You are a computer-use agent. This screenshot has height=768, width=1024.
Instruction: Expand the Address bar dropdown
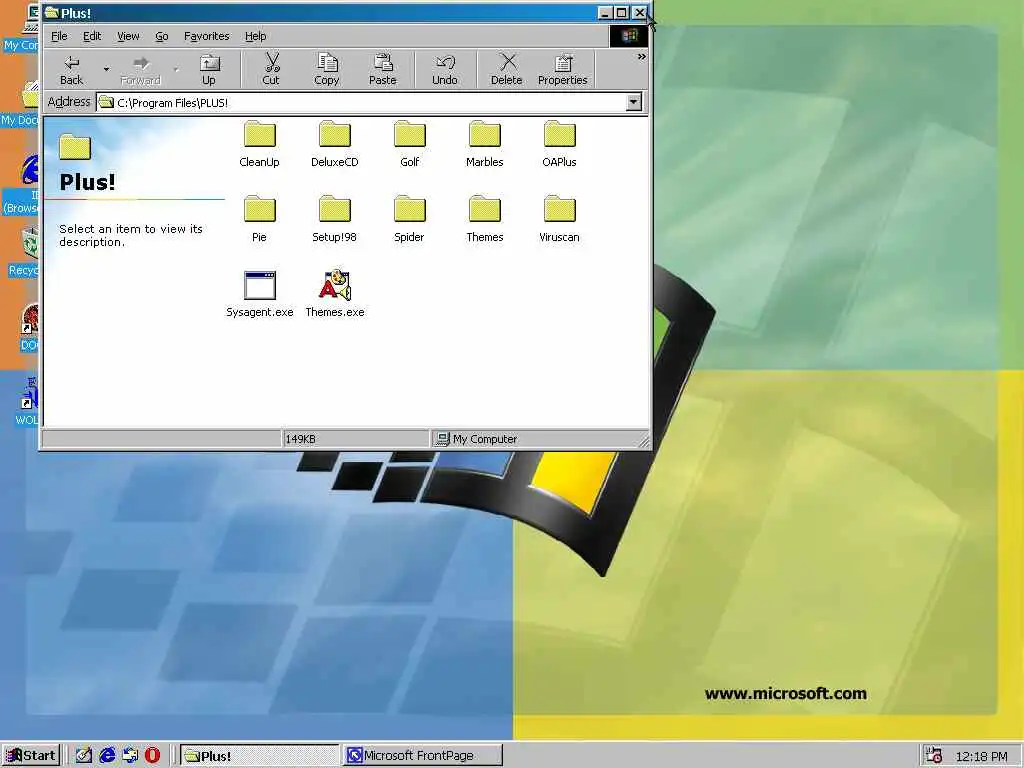coord(633,102)
